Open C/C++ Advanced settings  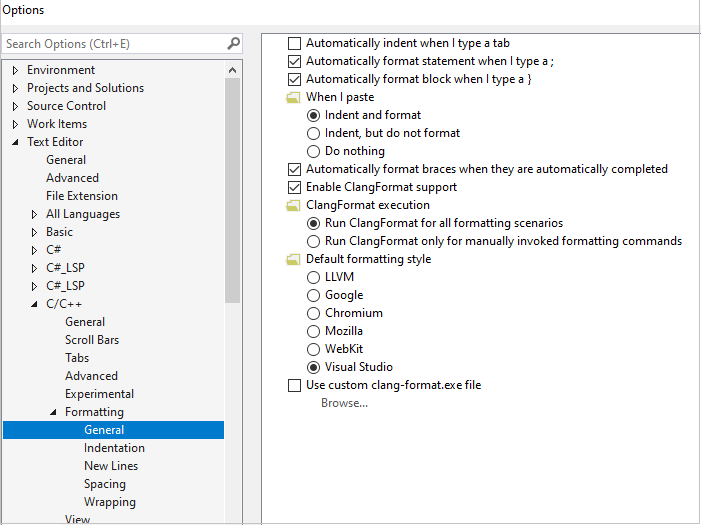point(91,376)
